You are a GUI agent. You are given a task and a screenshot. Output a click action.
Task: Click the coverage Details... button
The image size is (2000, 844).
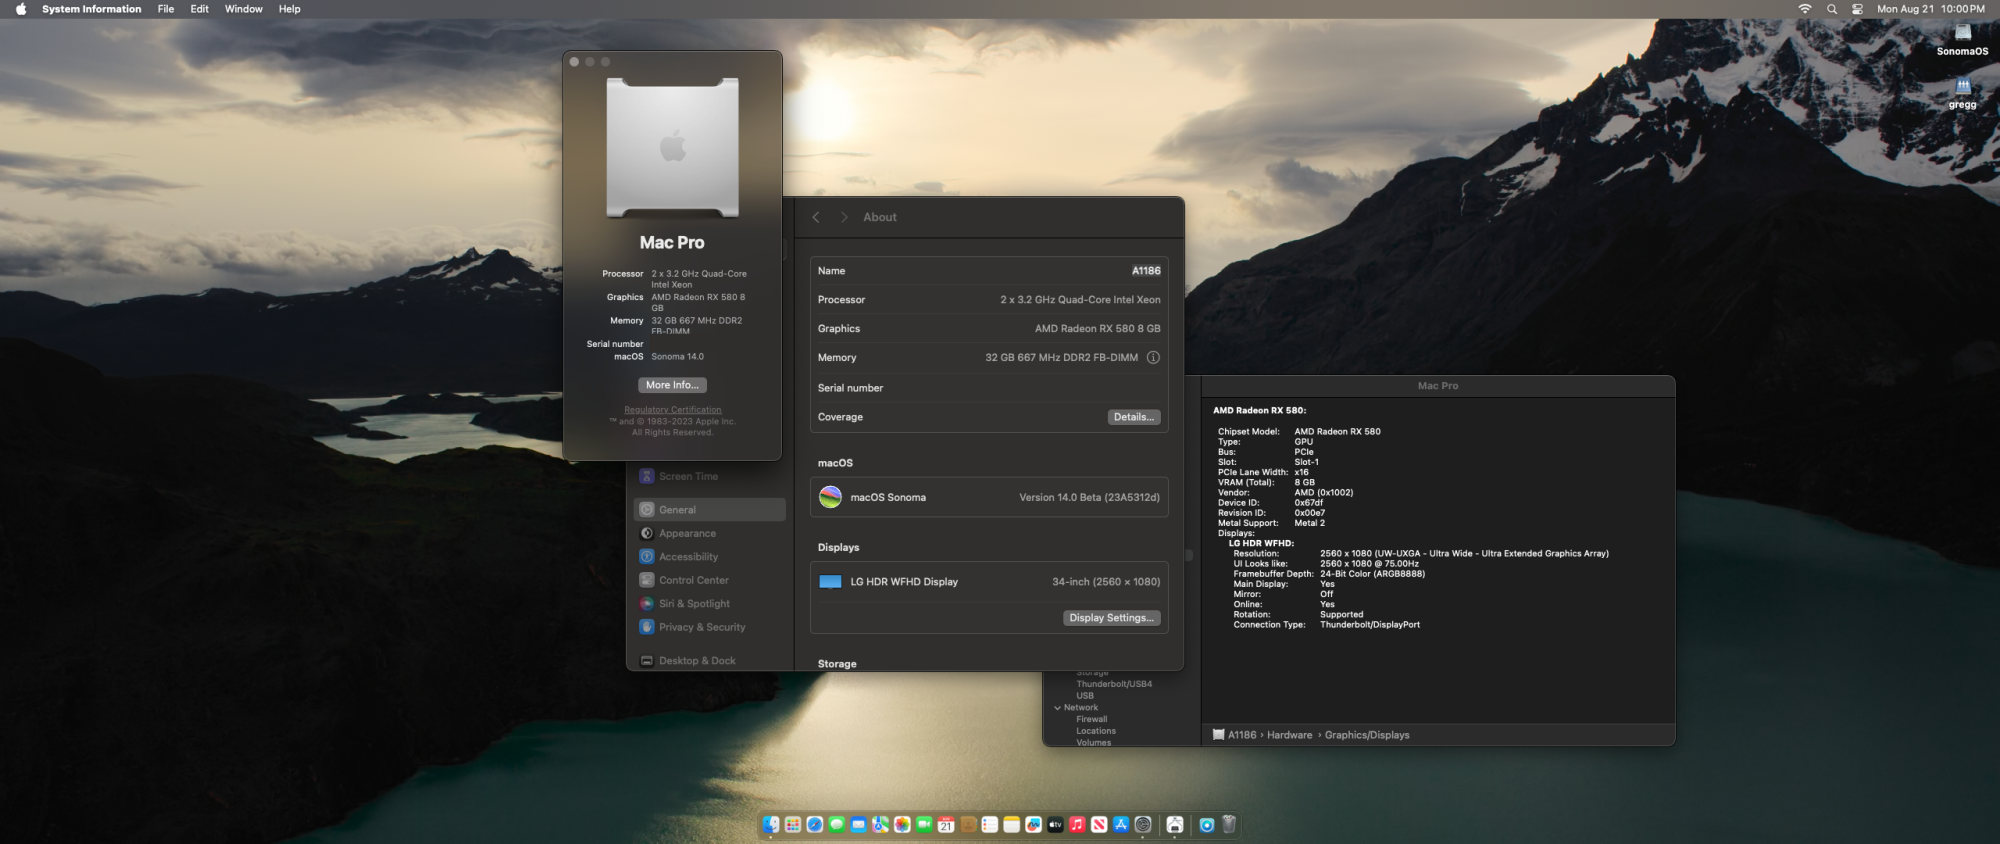pos(1133,417)
